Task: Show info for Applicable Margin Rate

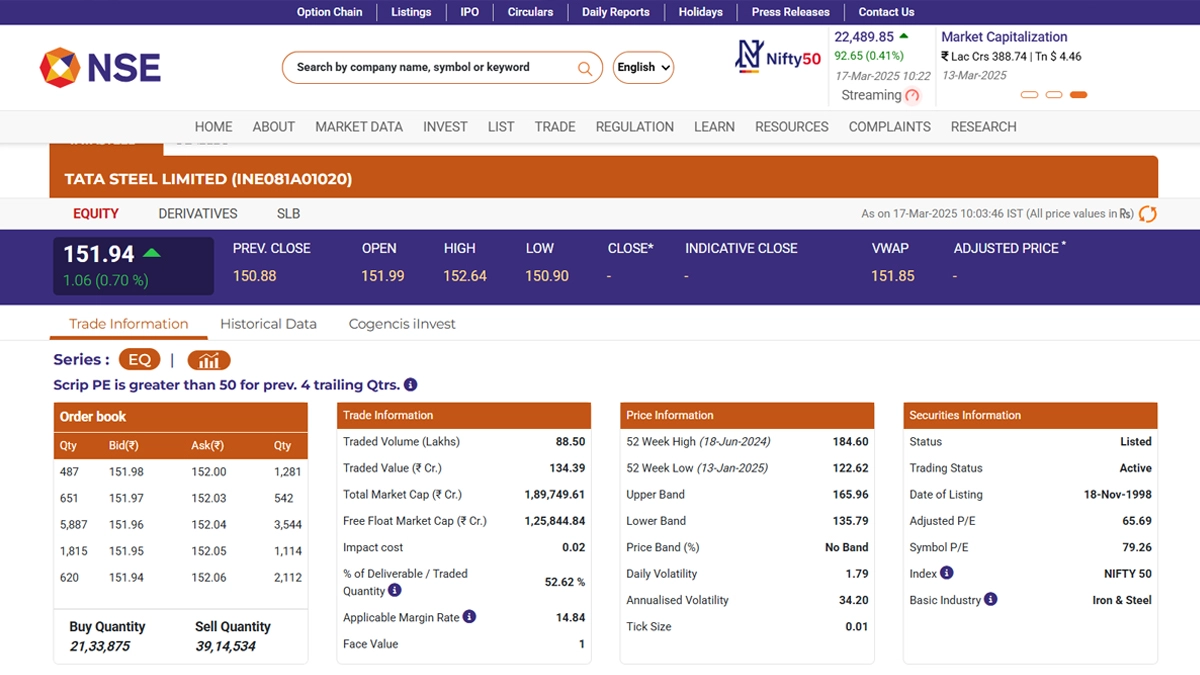Action: coord(469,617)
